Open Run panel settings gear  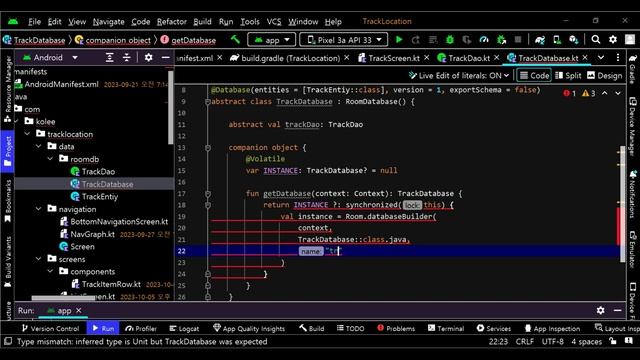click(x=600, y=310)
